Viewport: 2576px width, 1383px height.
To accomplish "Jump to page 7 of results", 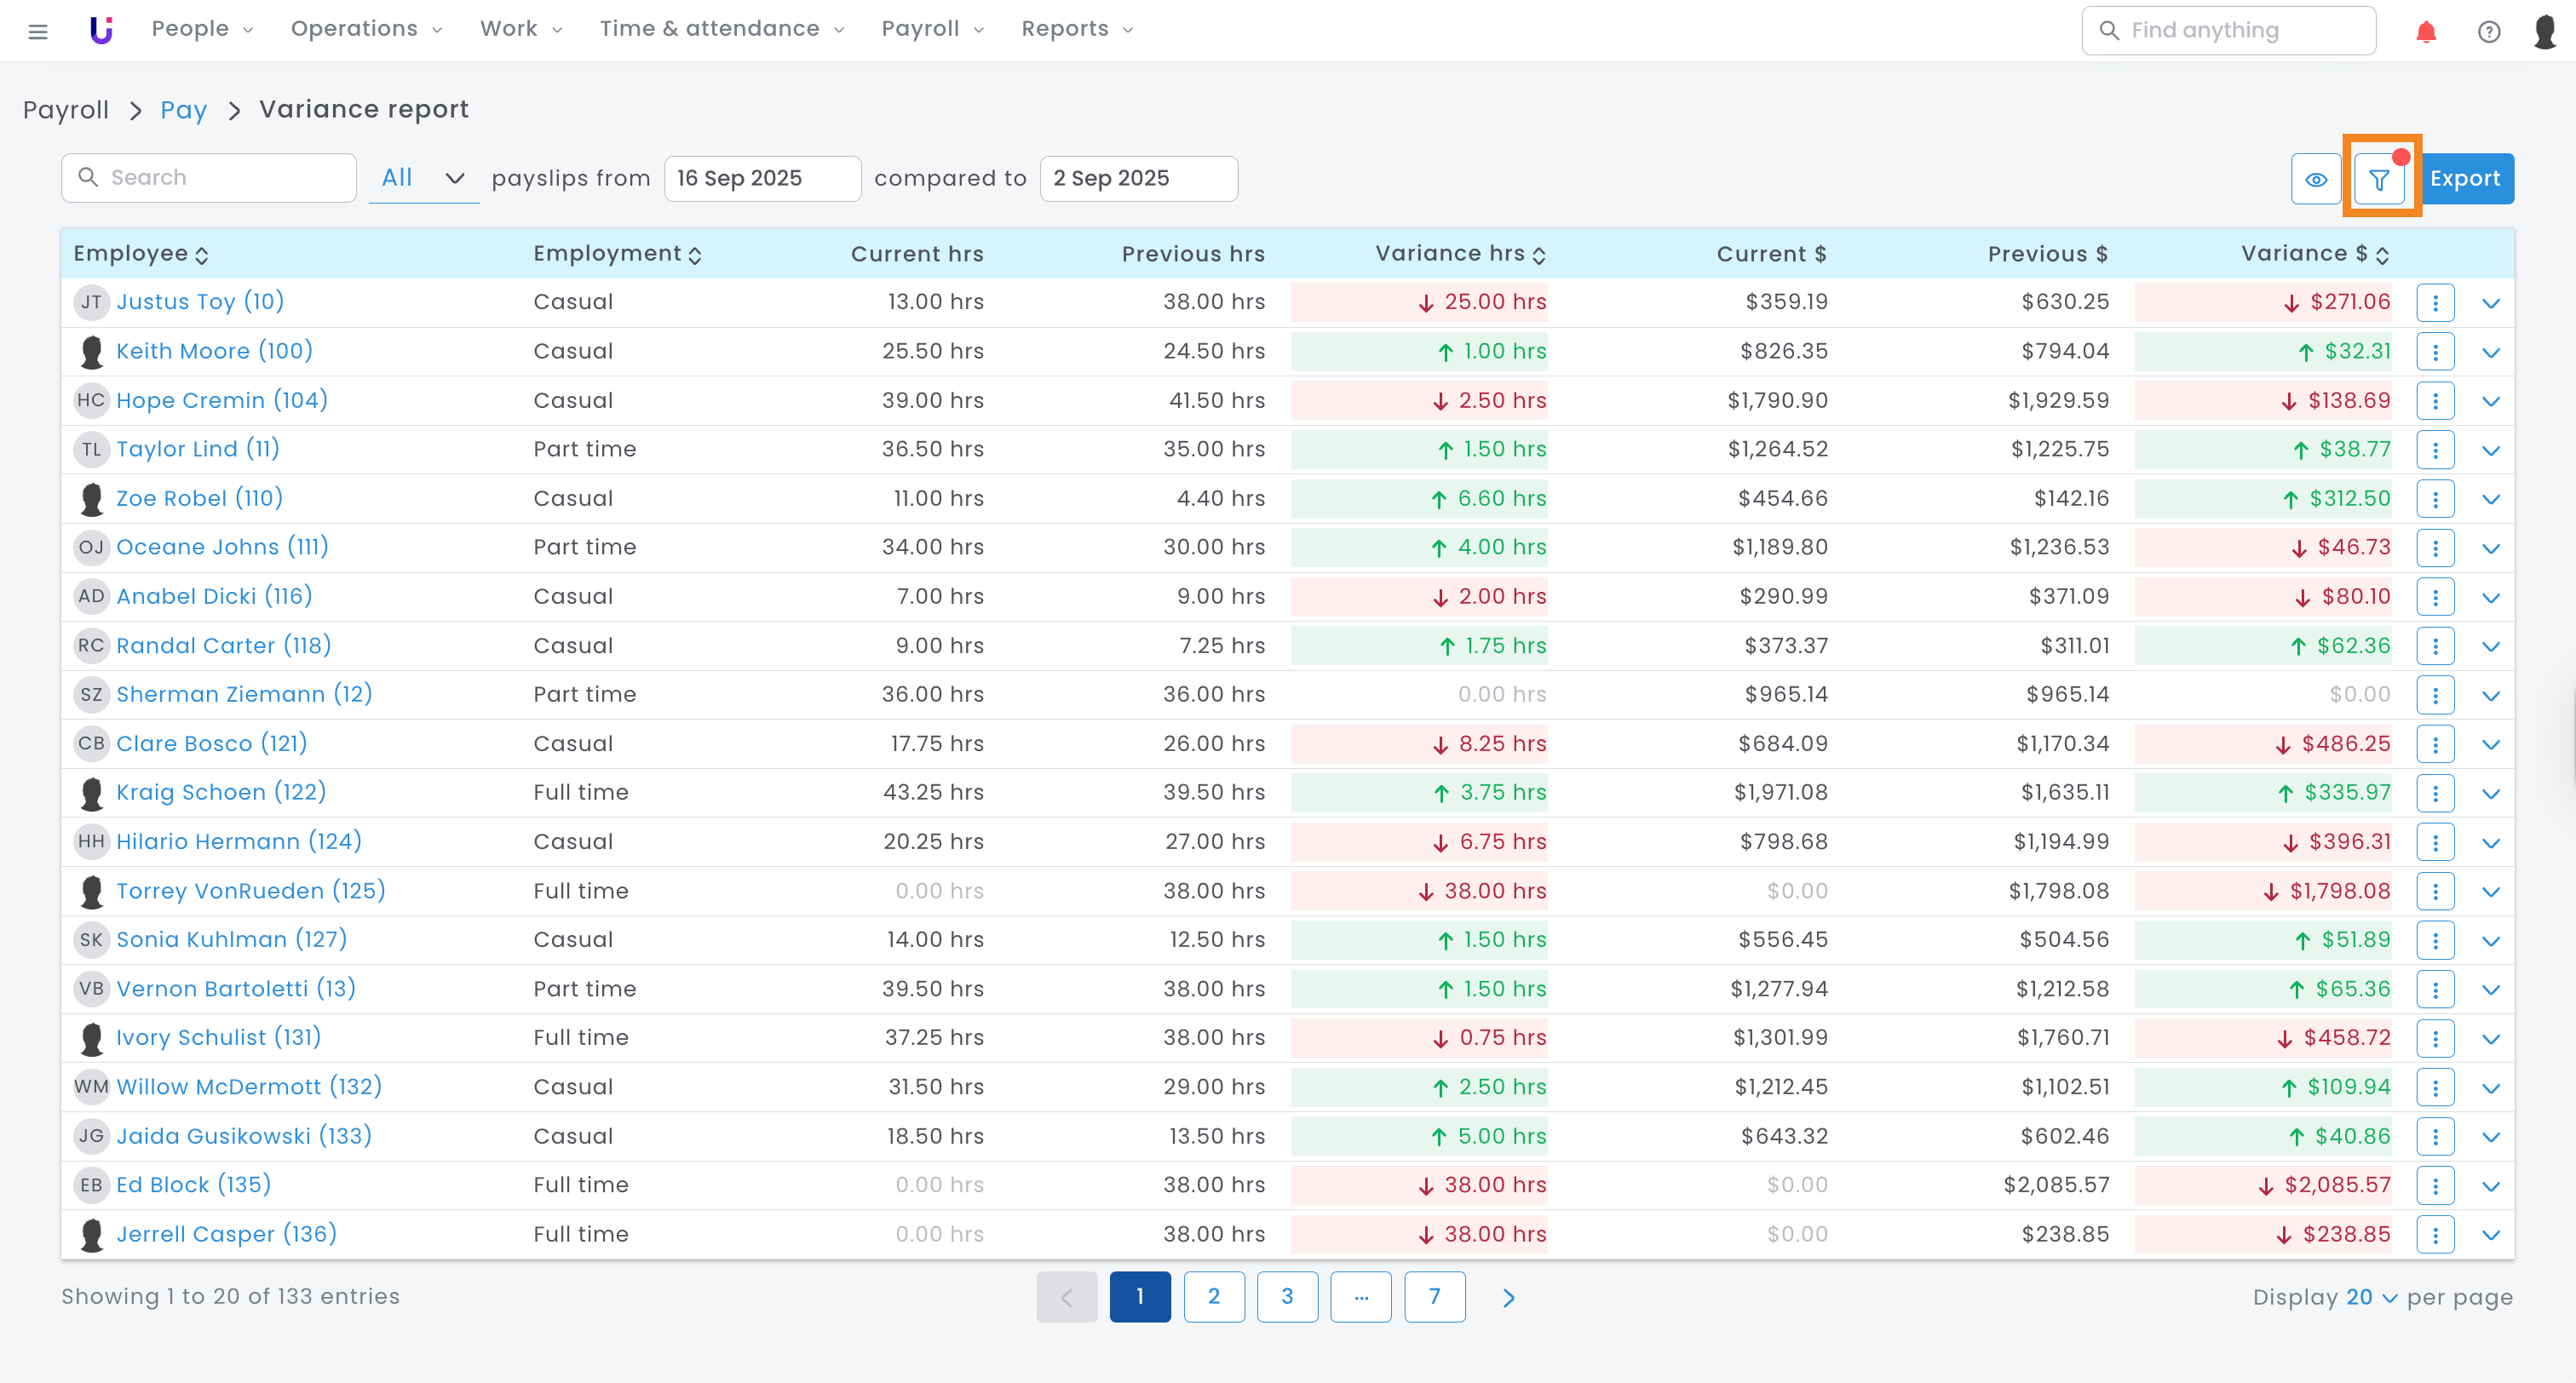I will [1434, 1297].
